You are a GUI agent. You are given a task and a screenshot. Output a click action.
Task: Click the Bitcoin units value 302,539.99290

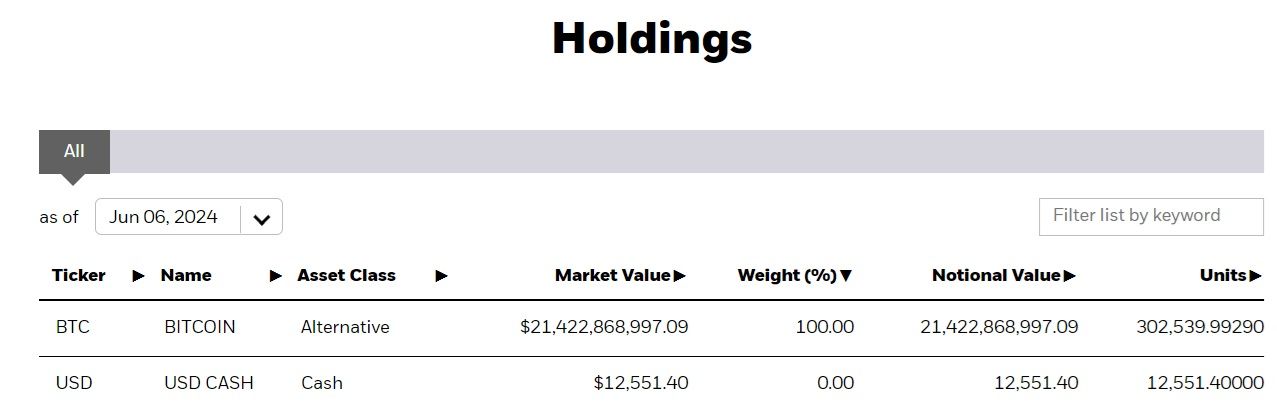click(x=1200, y=327)
